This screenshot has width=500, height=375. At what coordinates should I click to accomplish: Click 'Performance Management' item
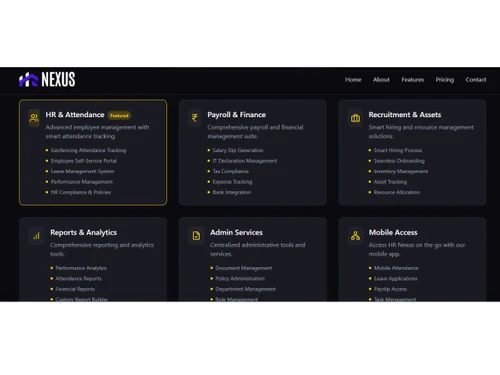click(82, 182)
